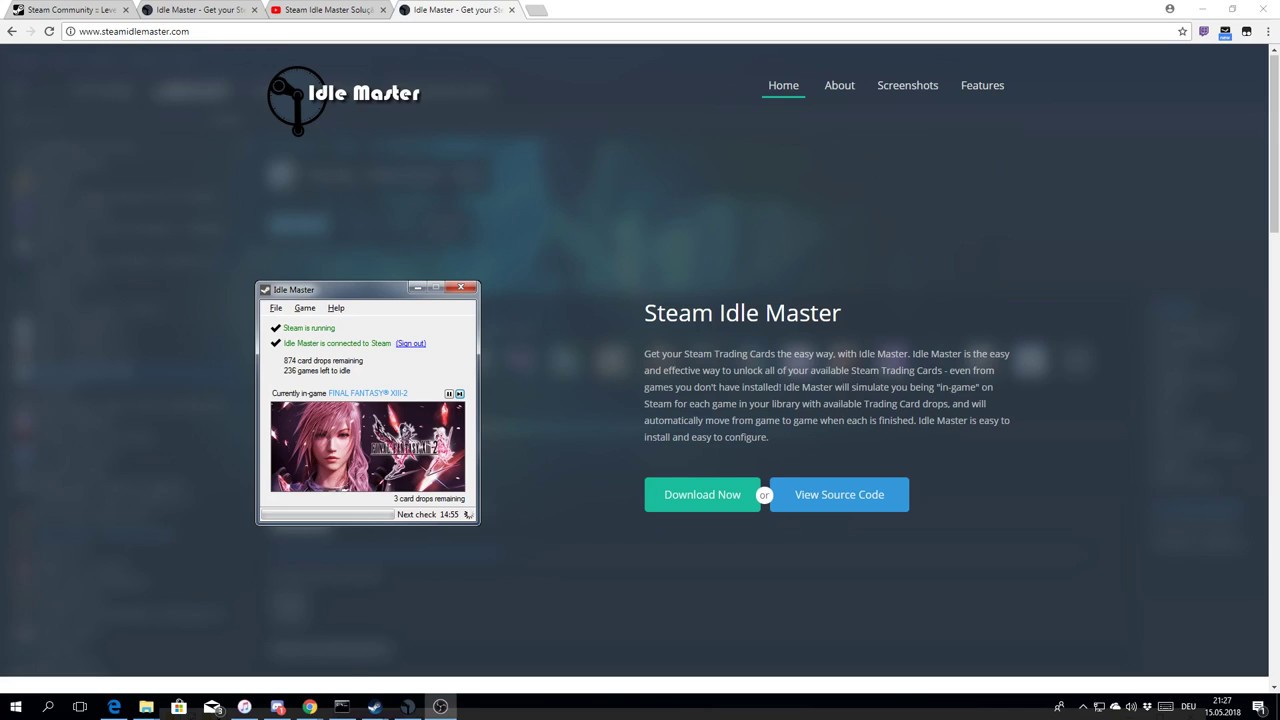The height and width of the screenshot is (720, 1280).
Task: Click the address bar URL field
Action: [x=620, y=31]
